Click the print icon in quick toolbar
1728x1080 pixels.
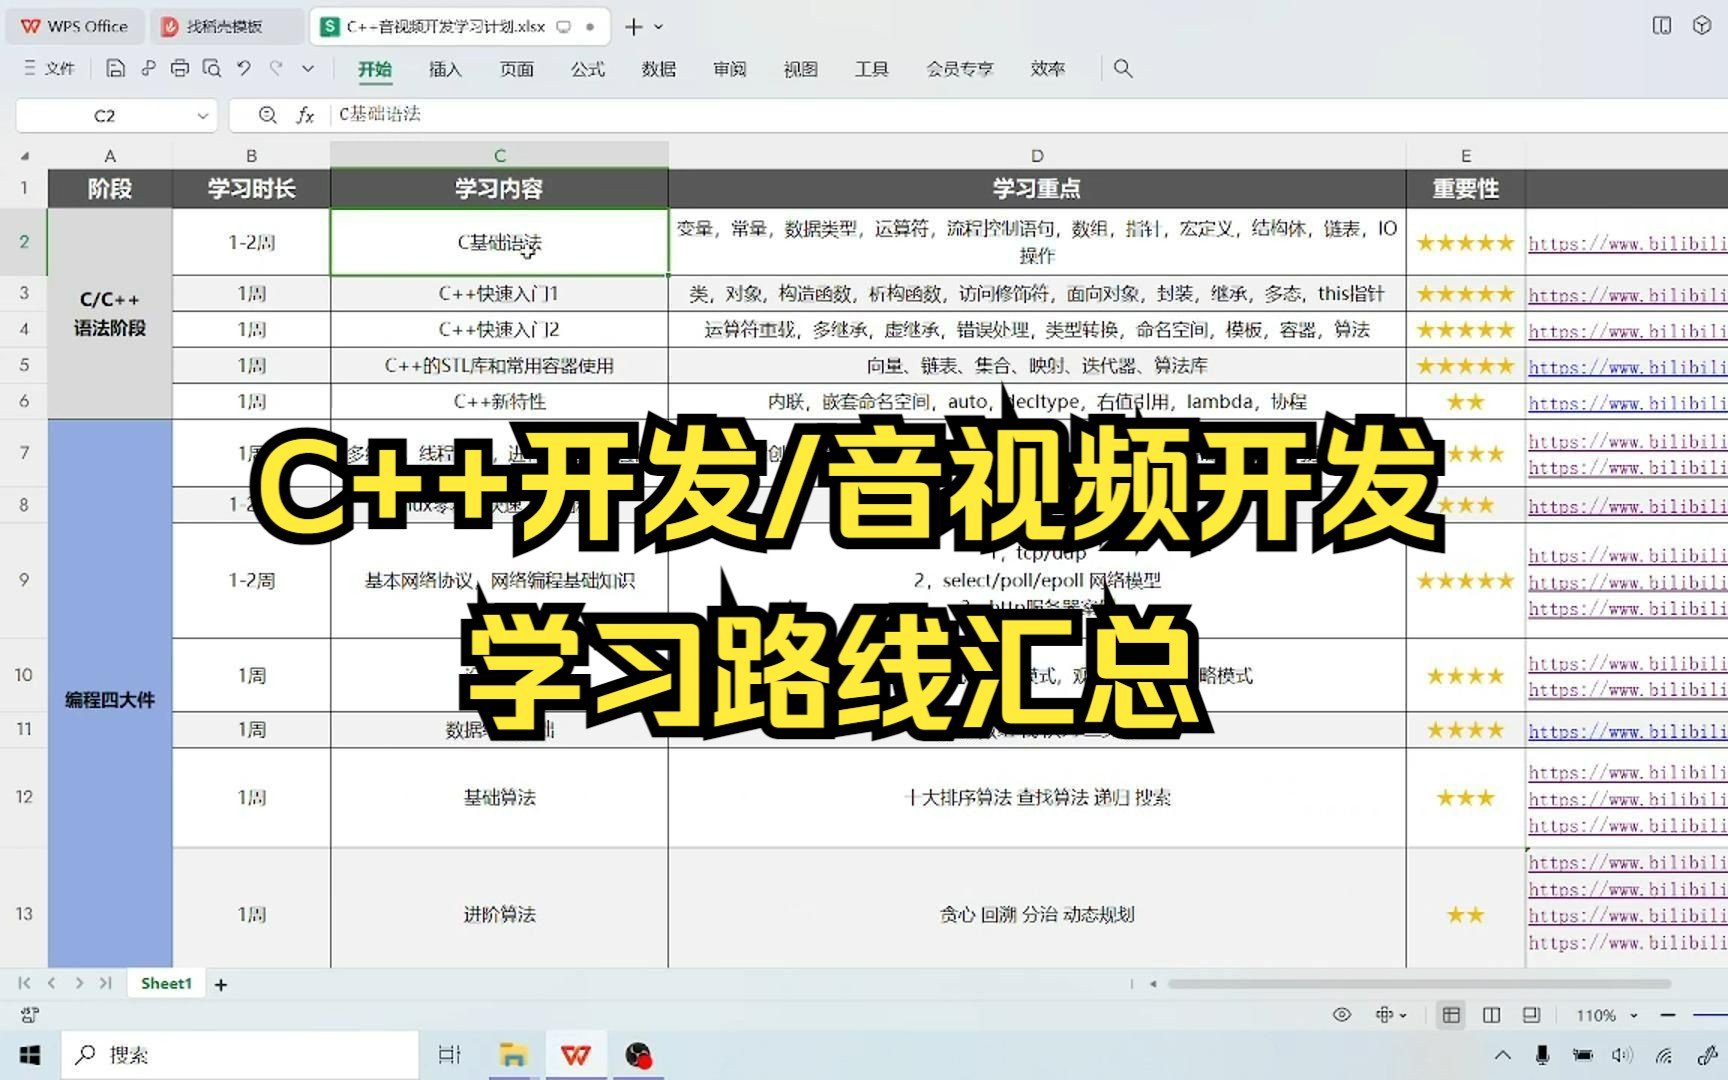click(180, 68)
